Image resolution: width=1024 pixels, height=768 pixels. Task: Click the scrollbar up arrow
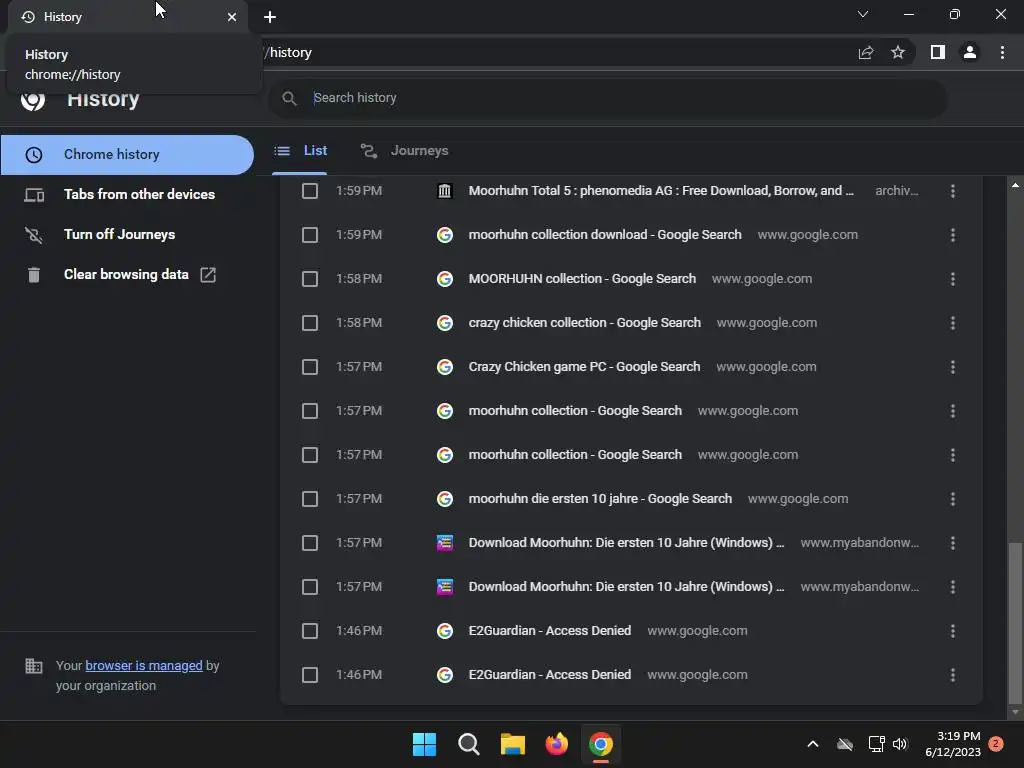(1015, 185)
